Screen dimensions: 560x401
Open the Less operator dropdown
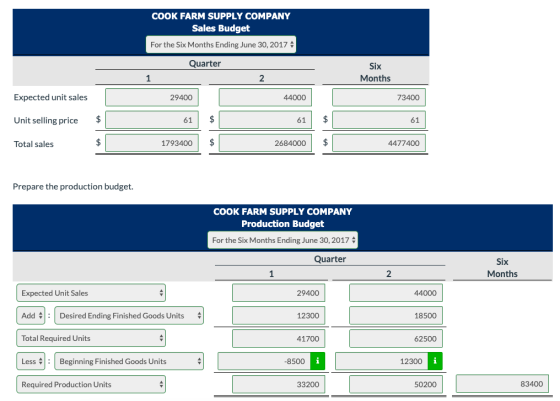(x=31, y=361)
